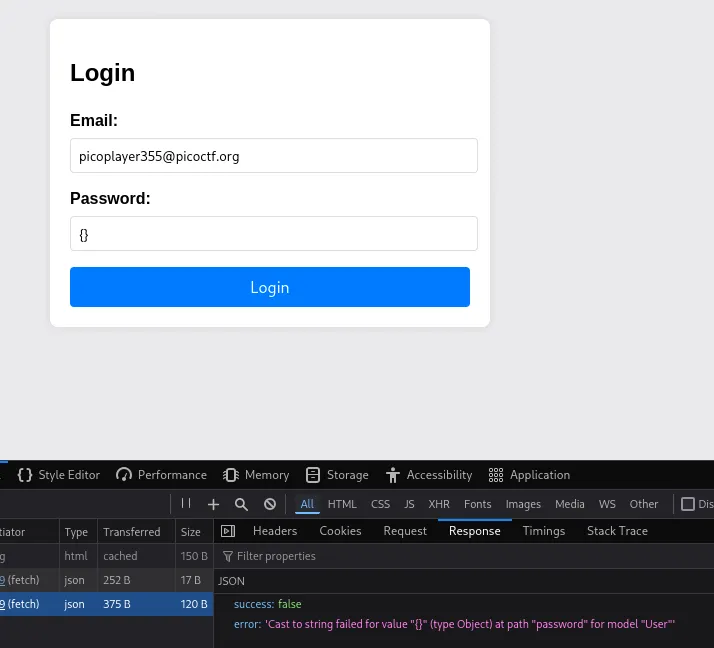714x648 pixels.
Task: Click the blue Login button
Action: 270,287
